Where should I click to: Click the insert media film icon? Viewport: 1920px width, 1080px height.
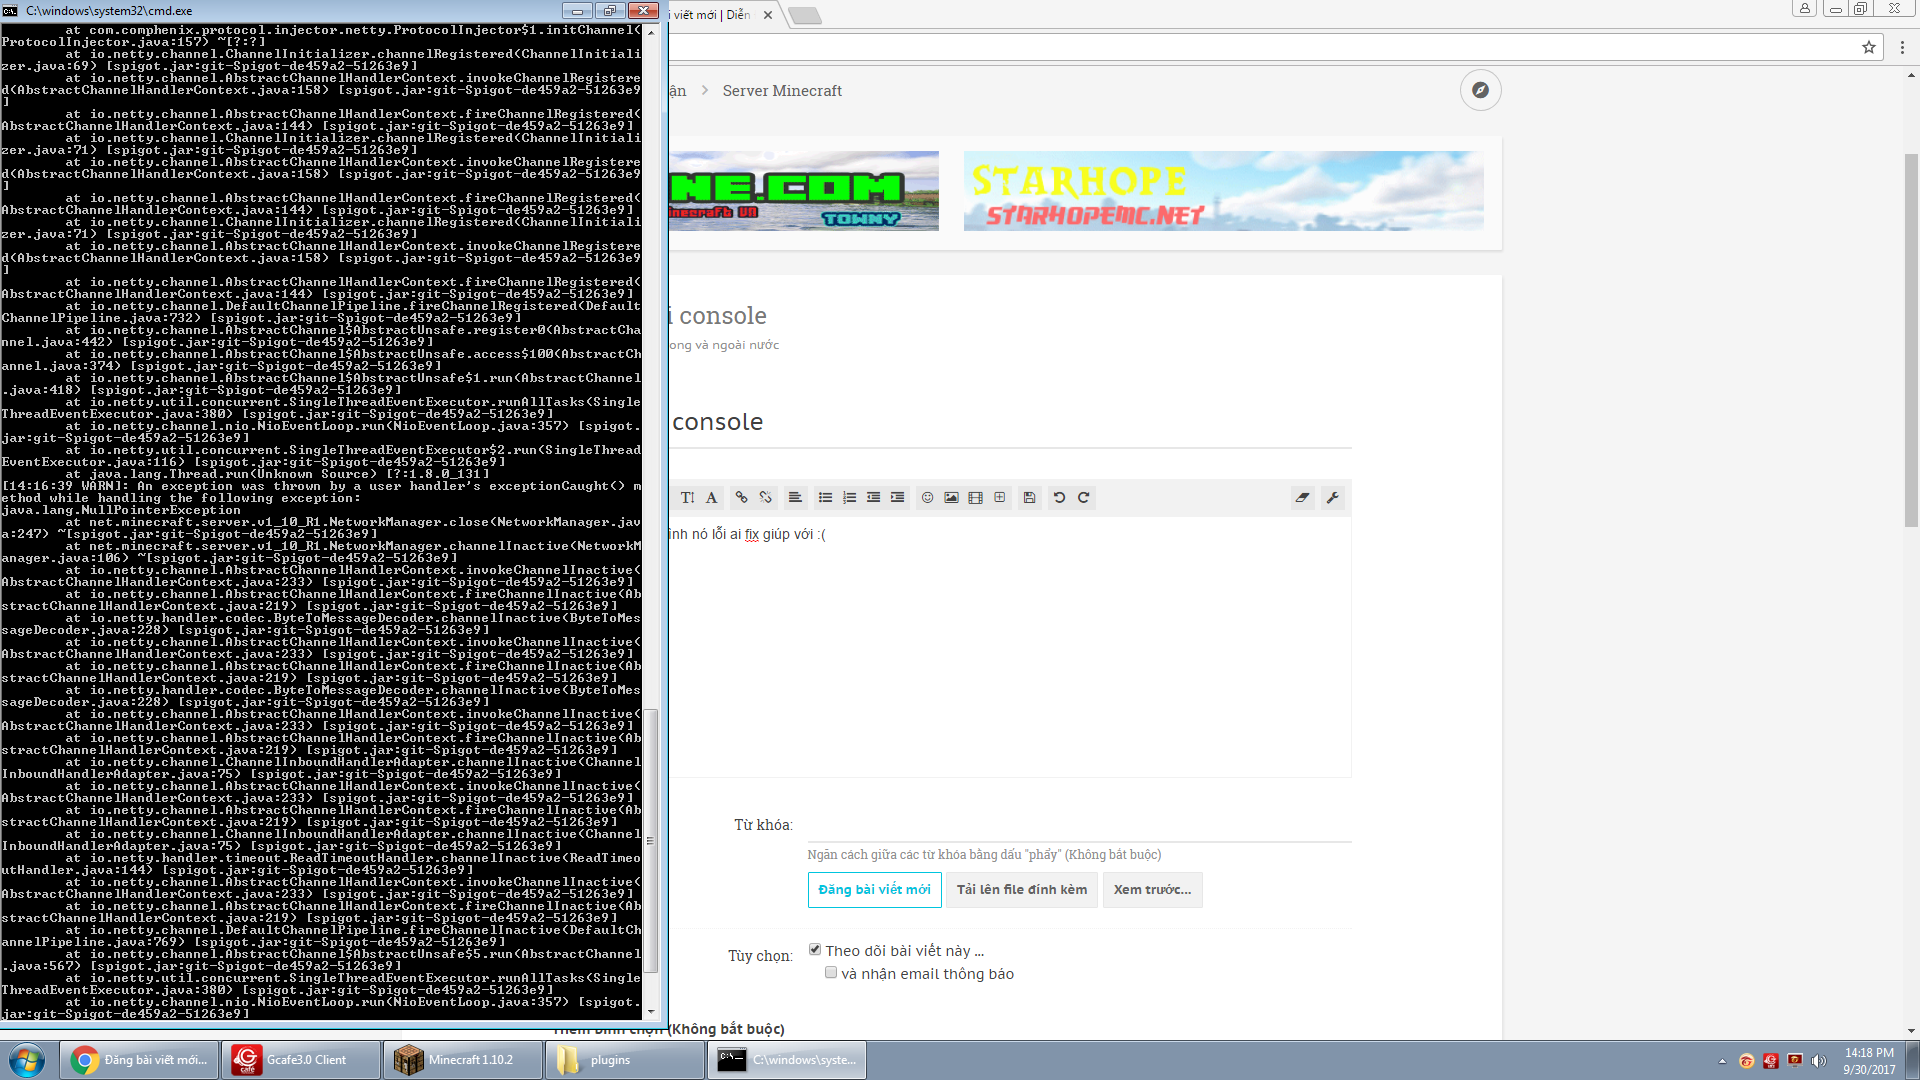point(975,497)
